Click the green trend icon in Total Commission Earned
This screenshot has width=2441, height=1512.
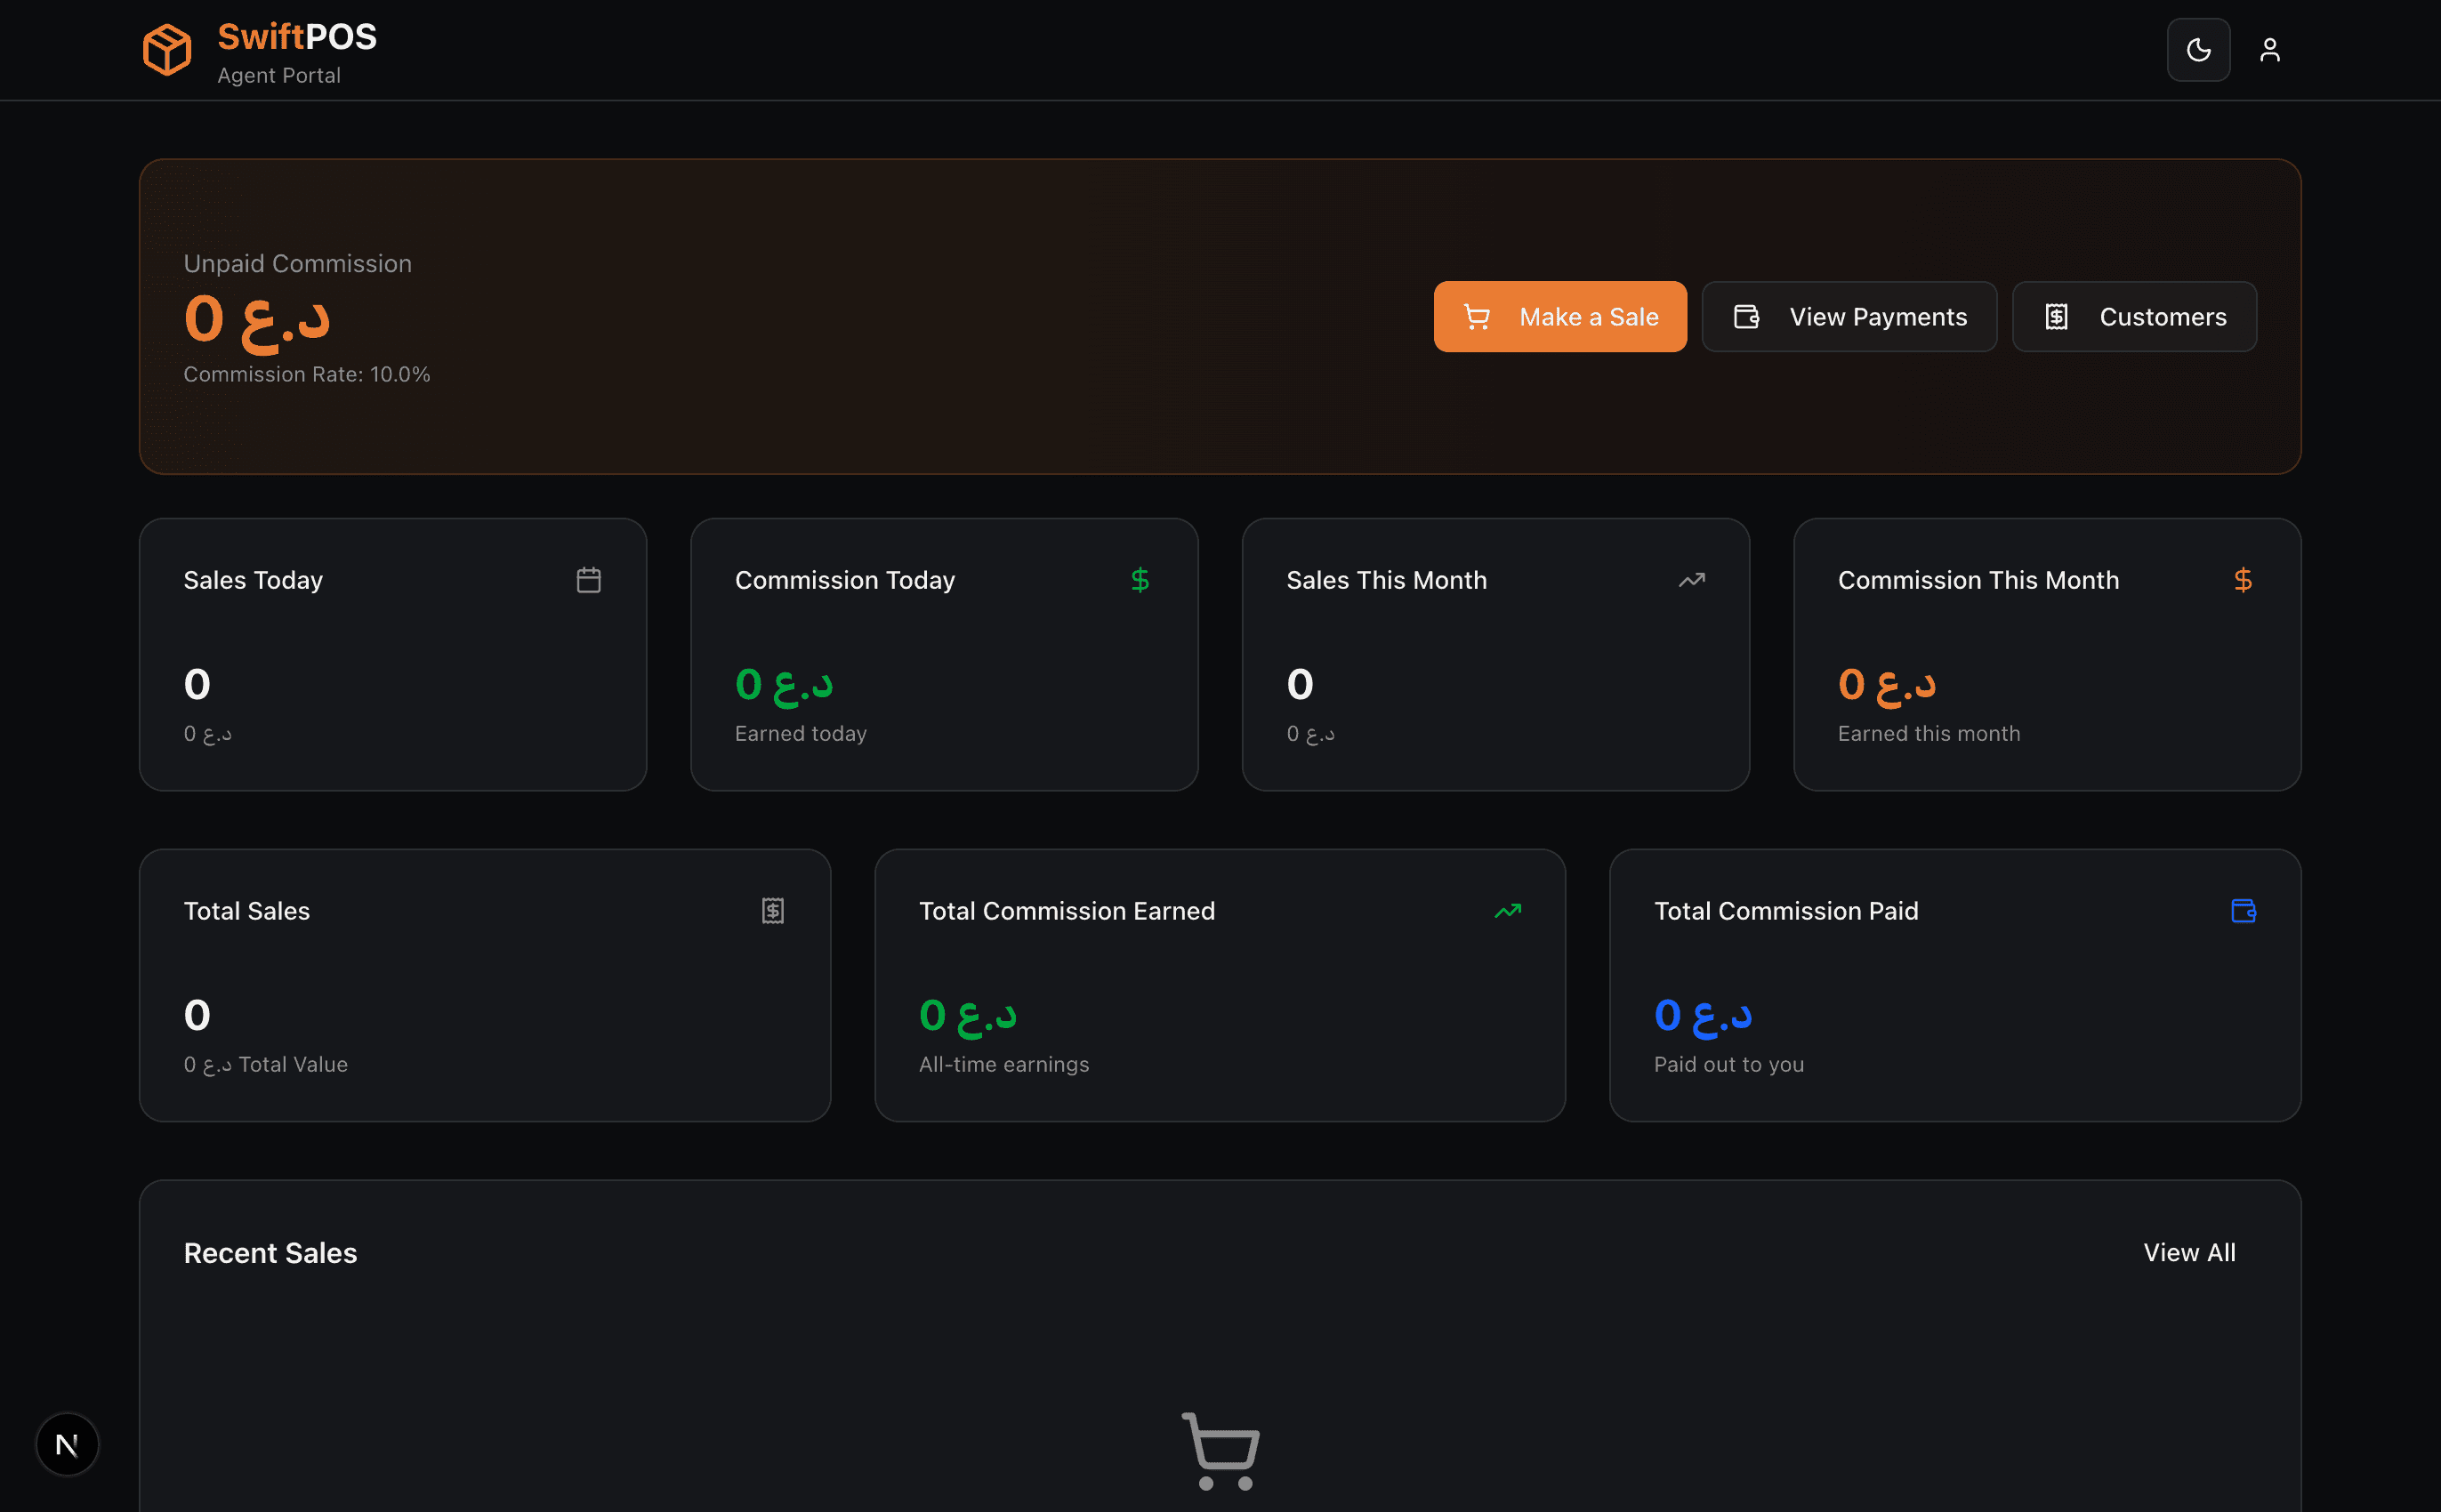click(x=1507, y=911)
